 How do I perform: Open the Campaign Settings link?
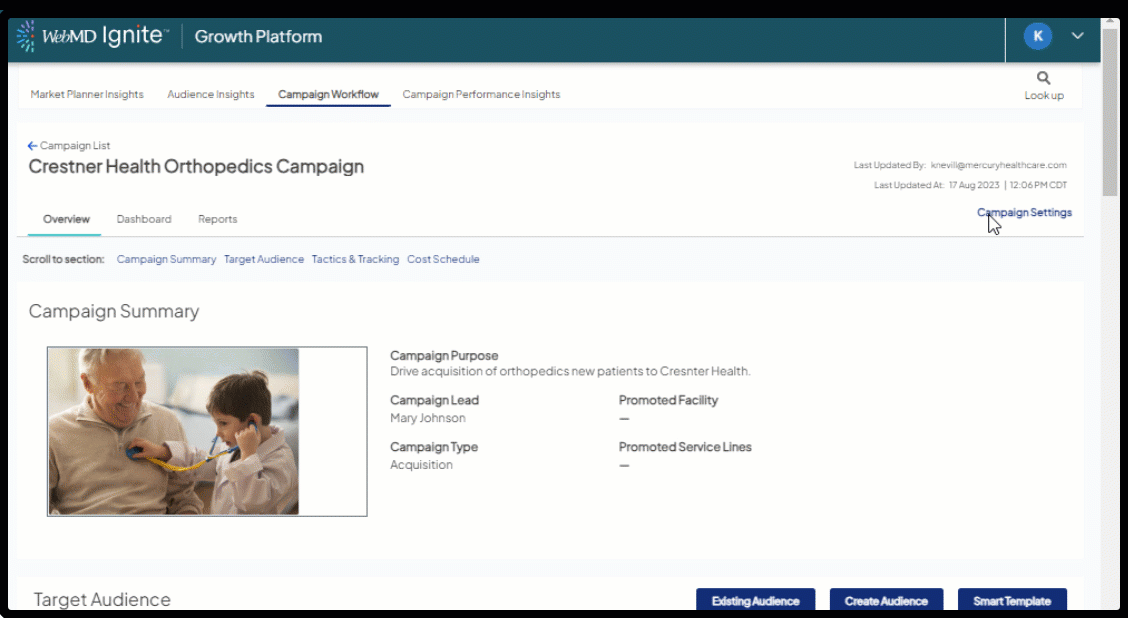point(1024,212)
